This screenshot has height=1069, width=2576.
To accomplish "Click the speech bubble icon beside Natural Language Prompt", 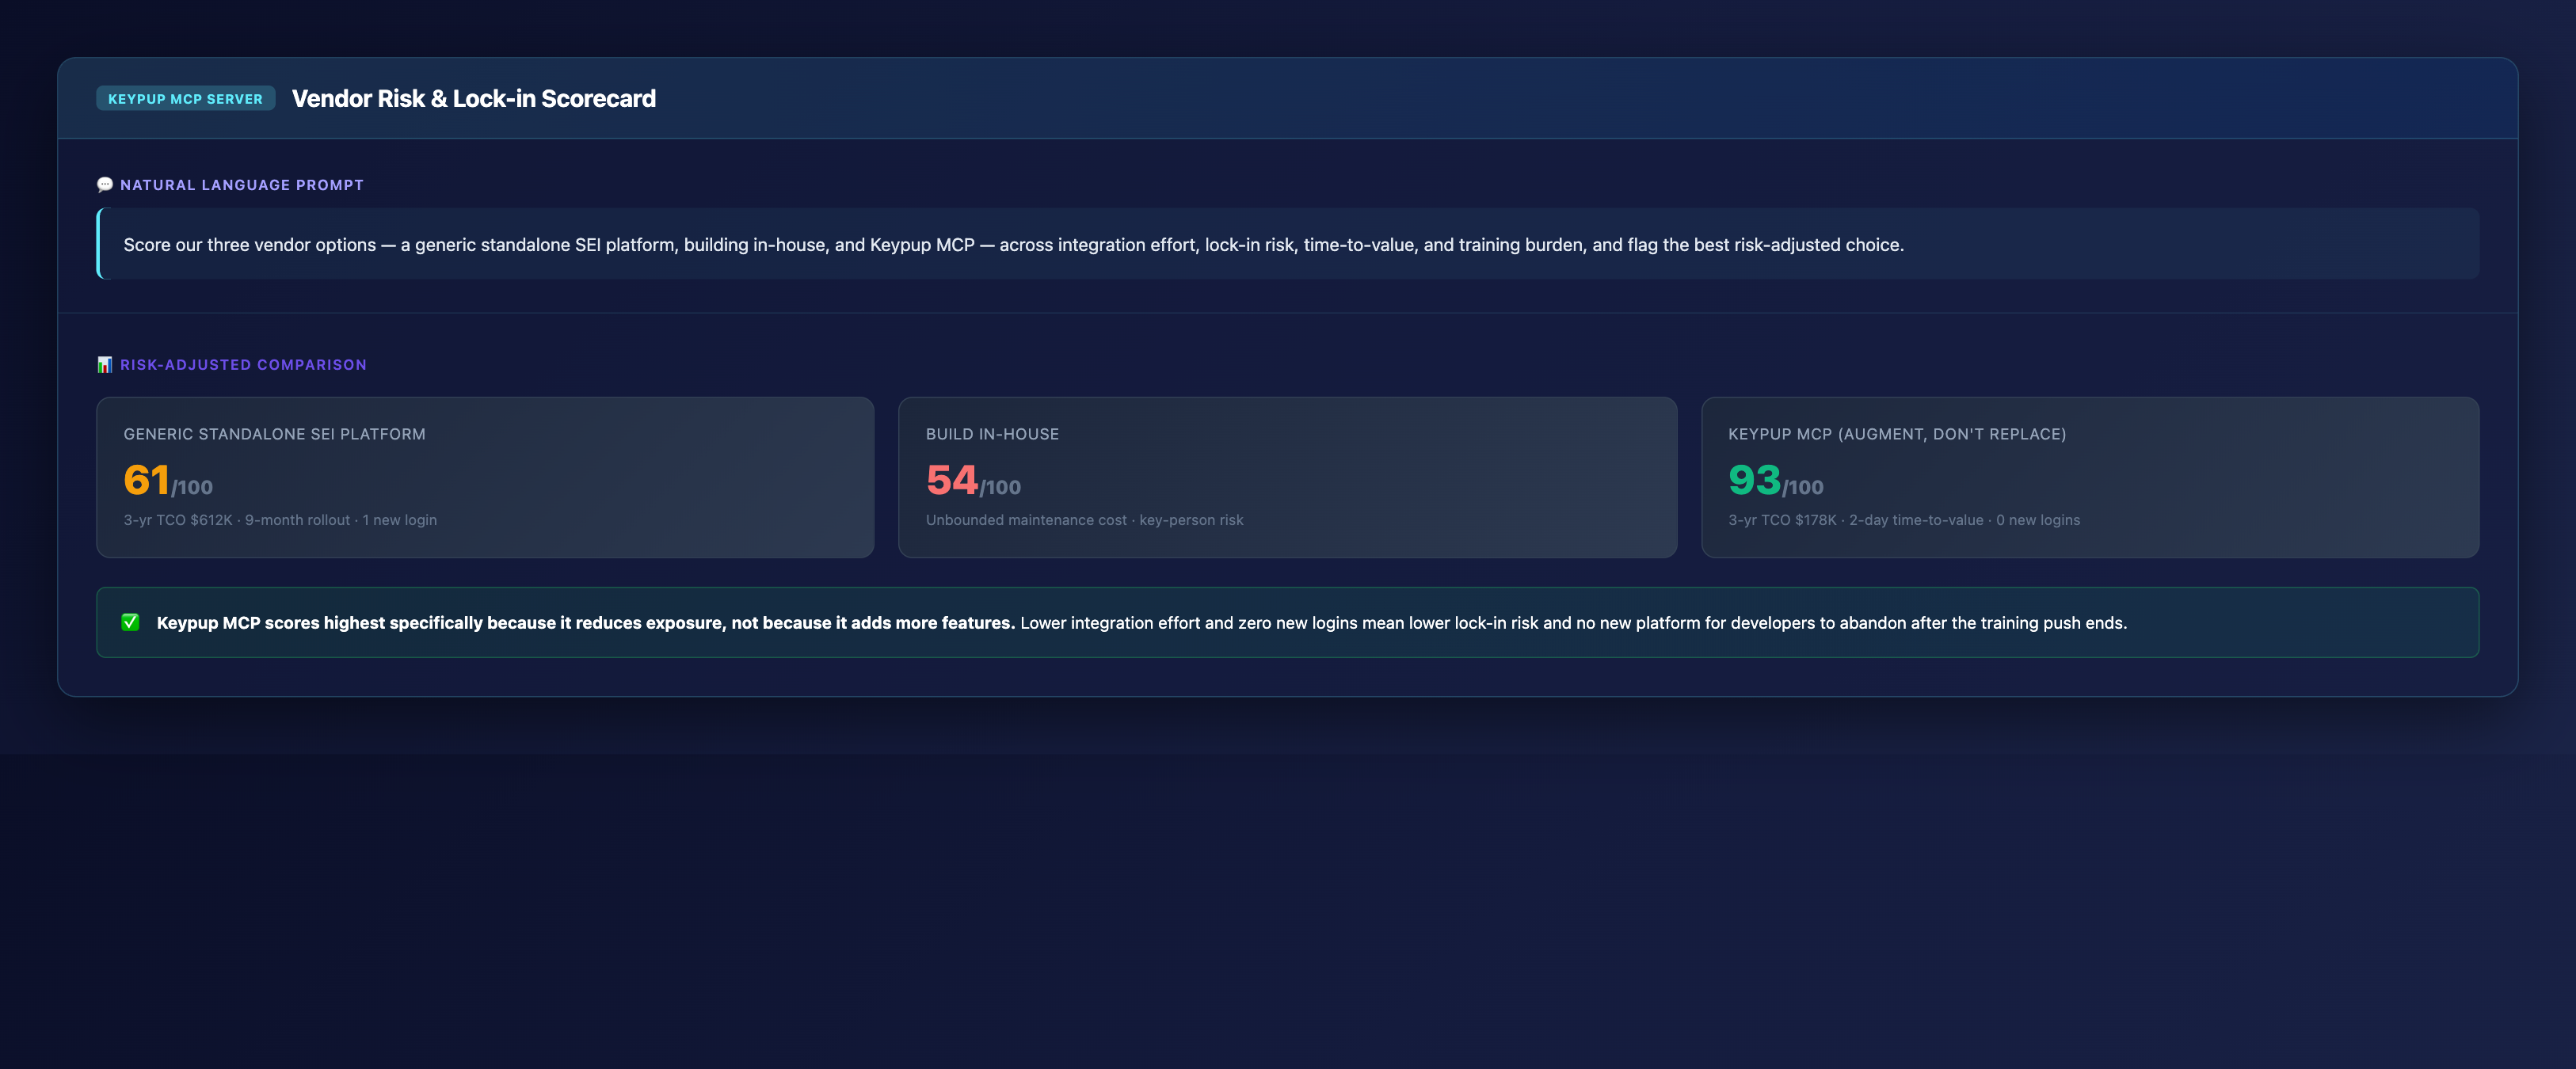I will point(104,185).
